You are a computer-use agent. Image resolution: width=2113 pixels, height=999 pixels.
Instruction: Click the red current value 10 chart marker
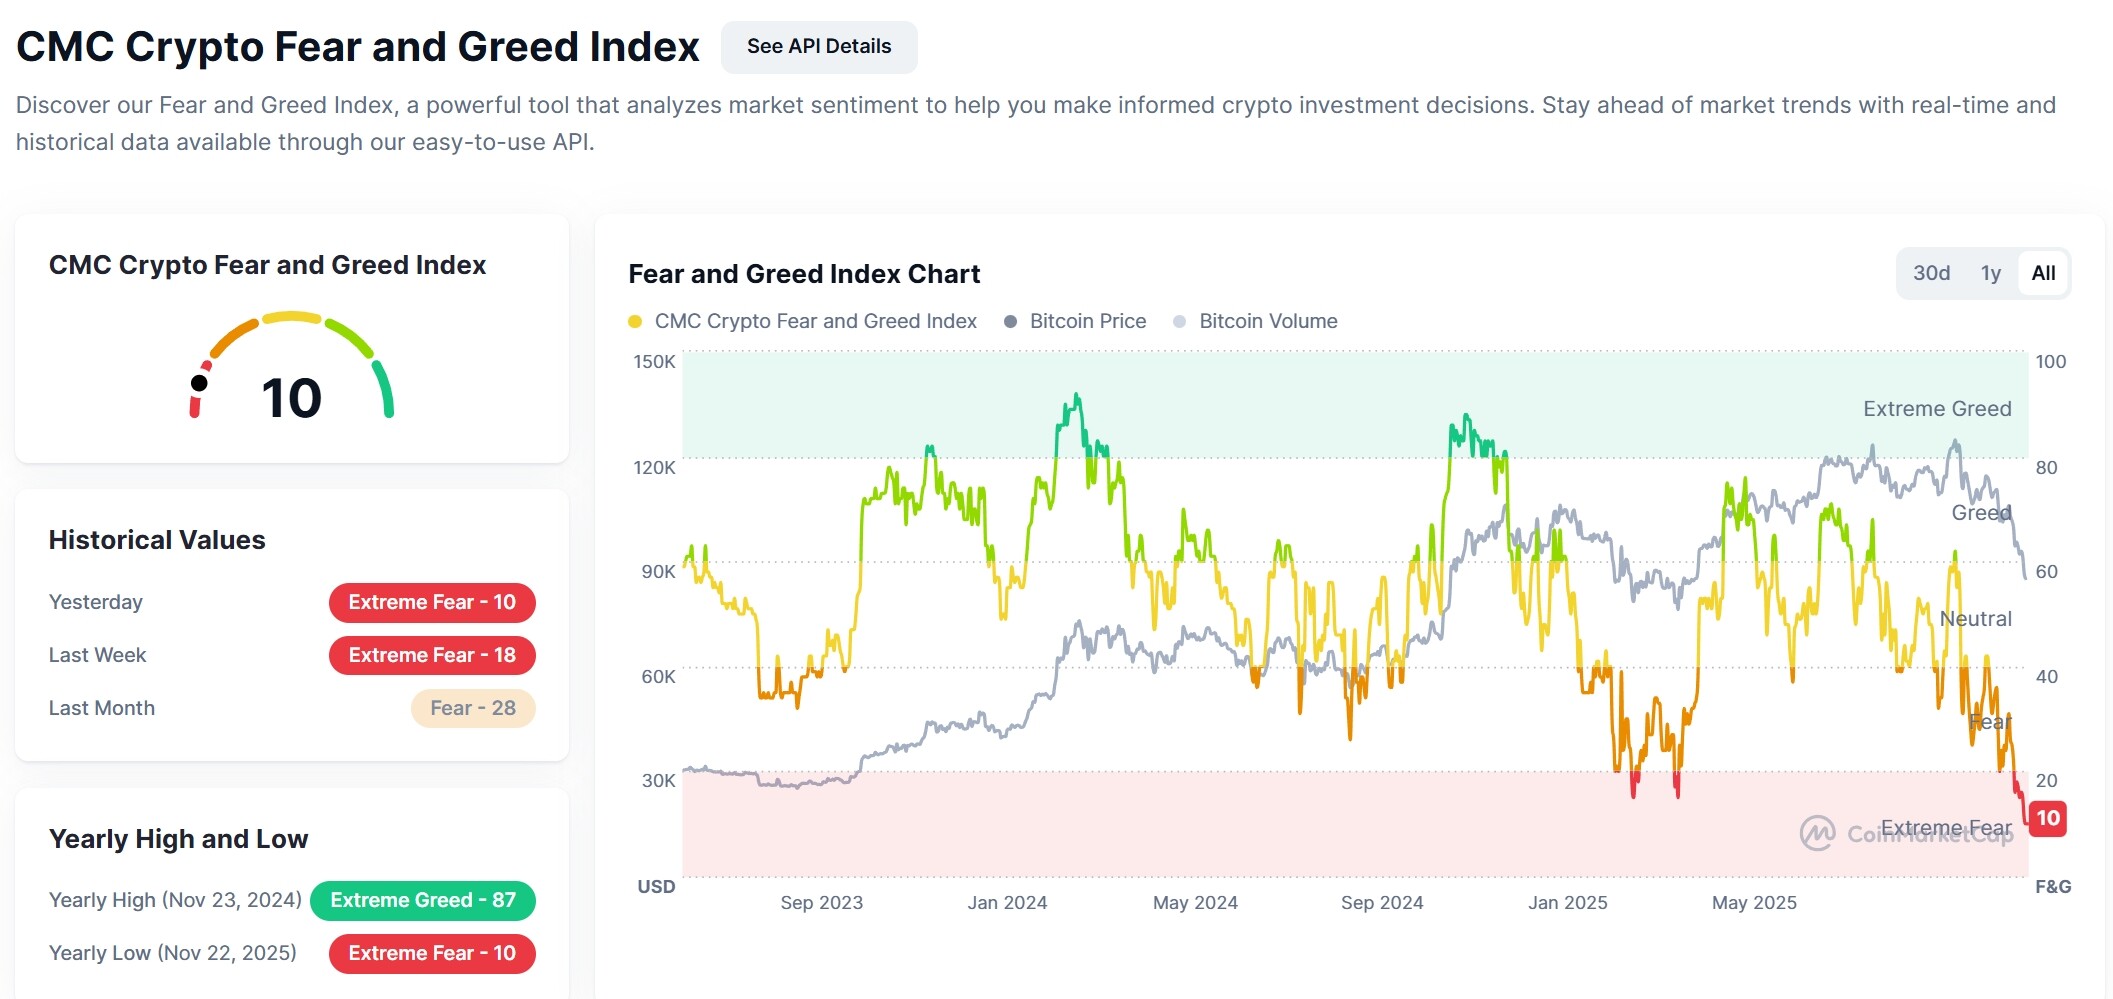[x=2047, y=818]
